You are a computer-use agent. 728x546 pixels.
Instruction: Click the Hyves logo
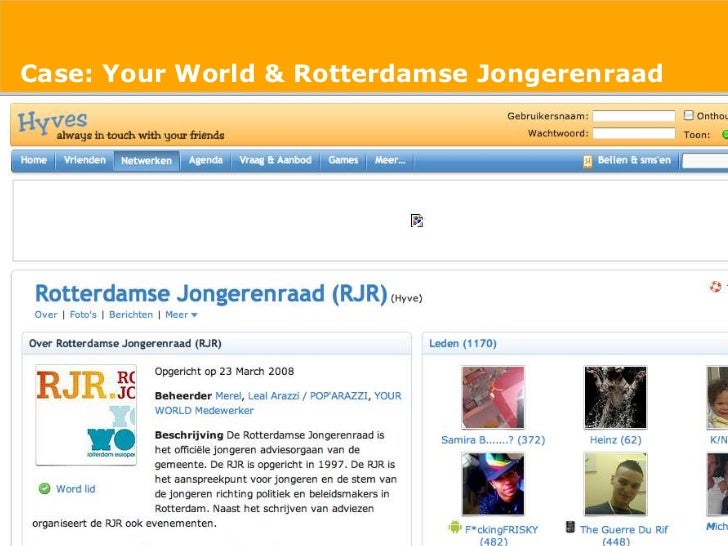pos(52,122)
